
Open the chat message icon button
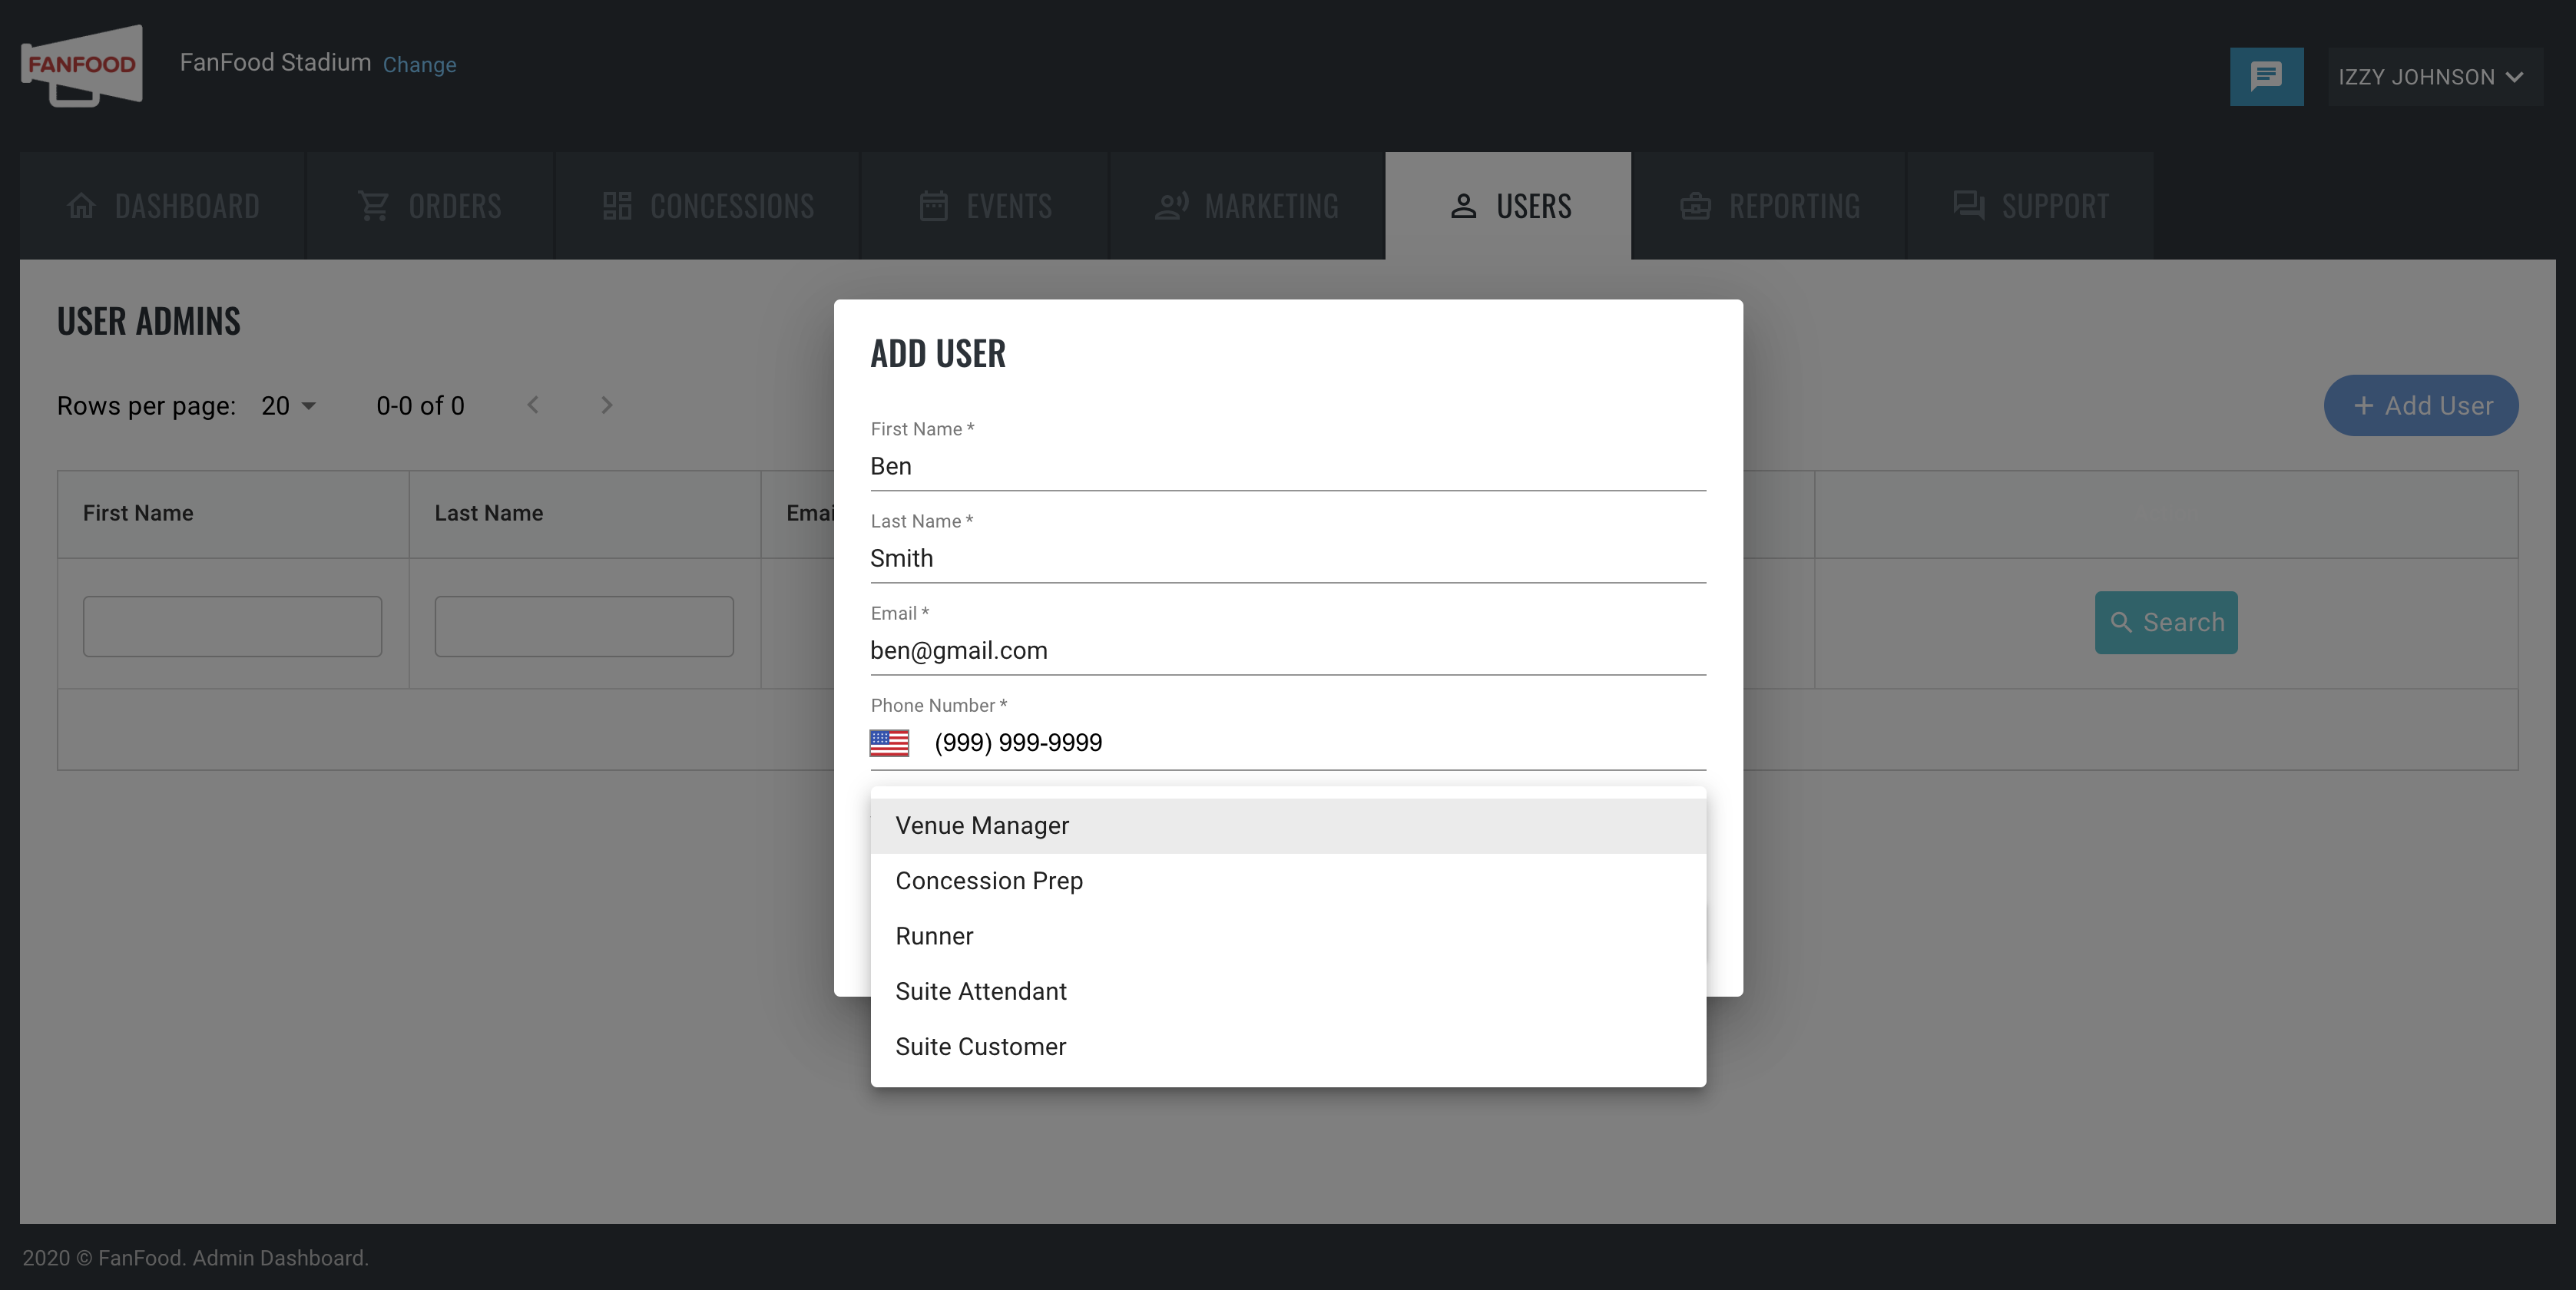[x=2266, y=77]
